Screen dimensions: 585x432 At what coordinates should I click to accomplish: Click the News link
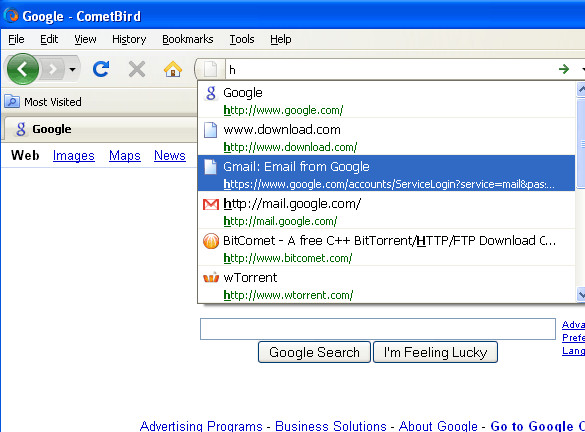pos(170,156)
